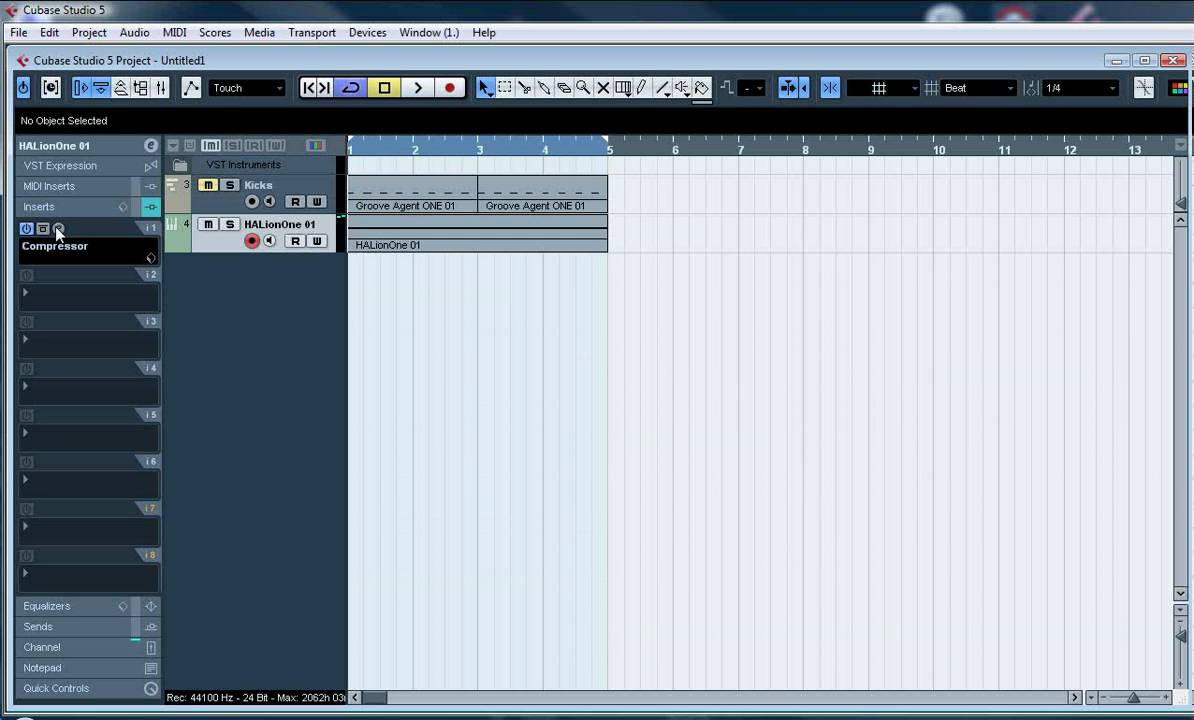
Task: Select the Glue tool
Action: click(x=544, y=88)
